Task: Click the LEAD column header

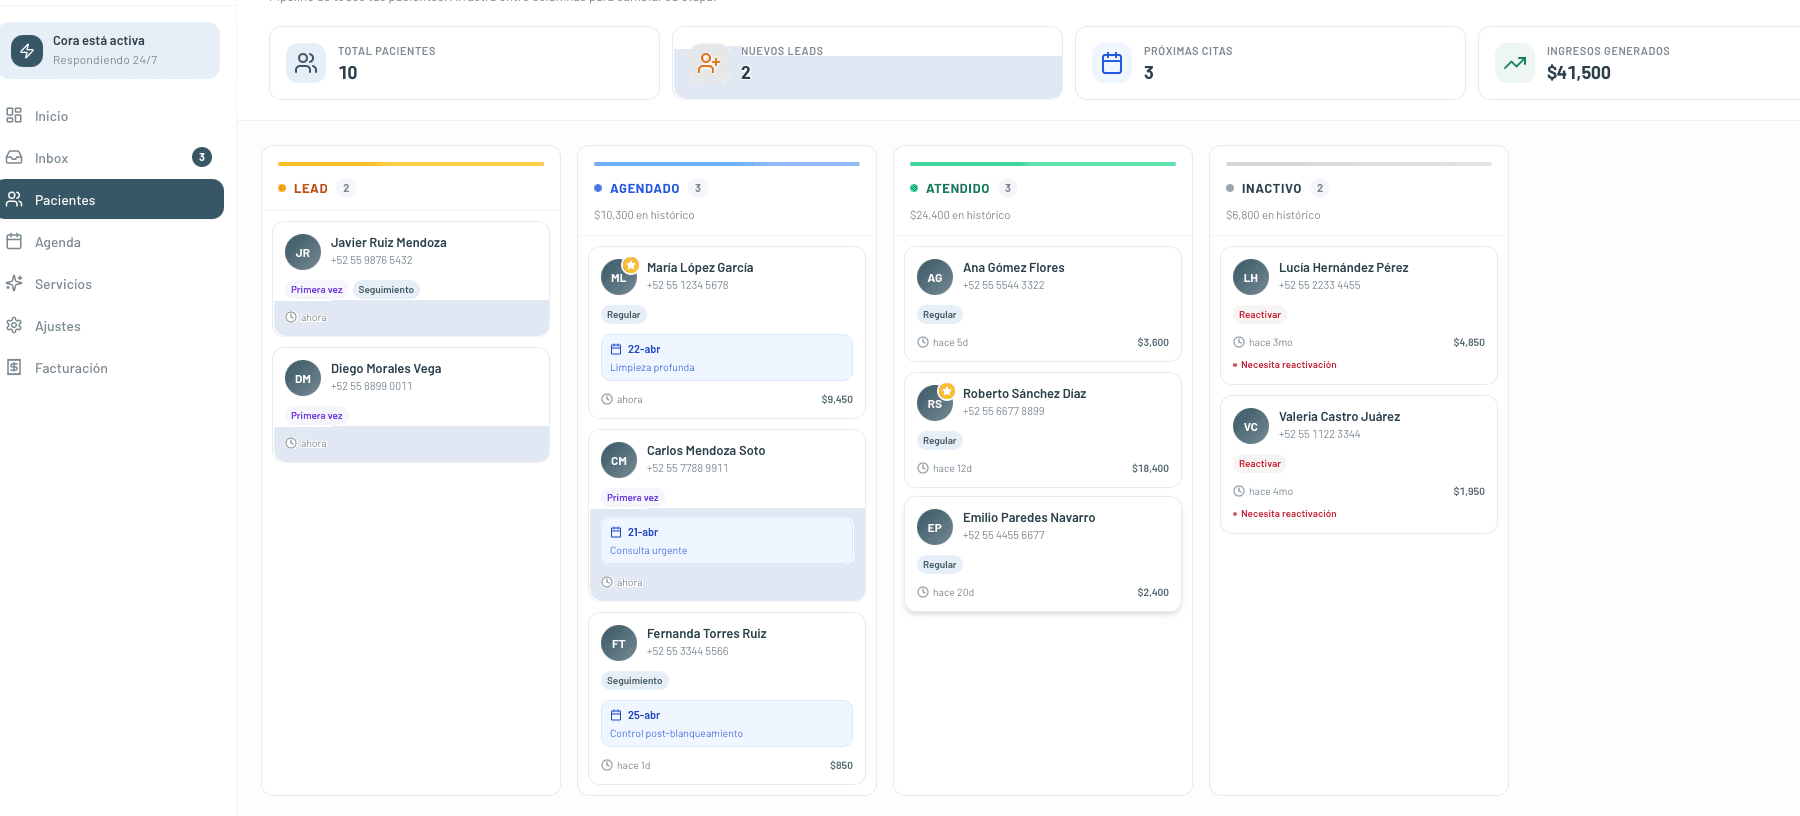Action: [311, 188]
